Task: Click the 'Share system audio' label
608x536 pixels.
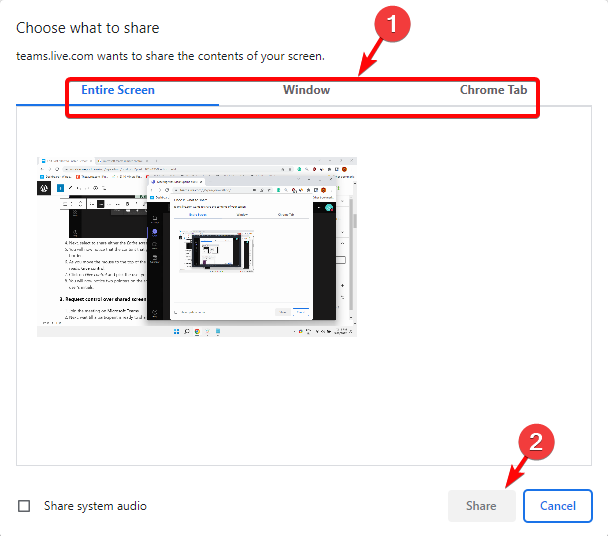Action: [x=95, y=506]
